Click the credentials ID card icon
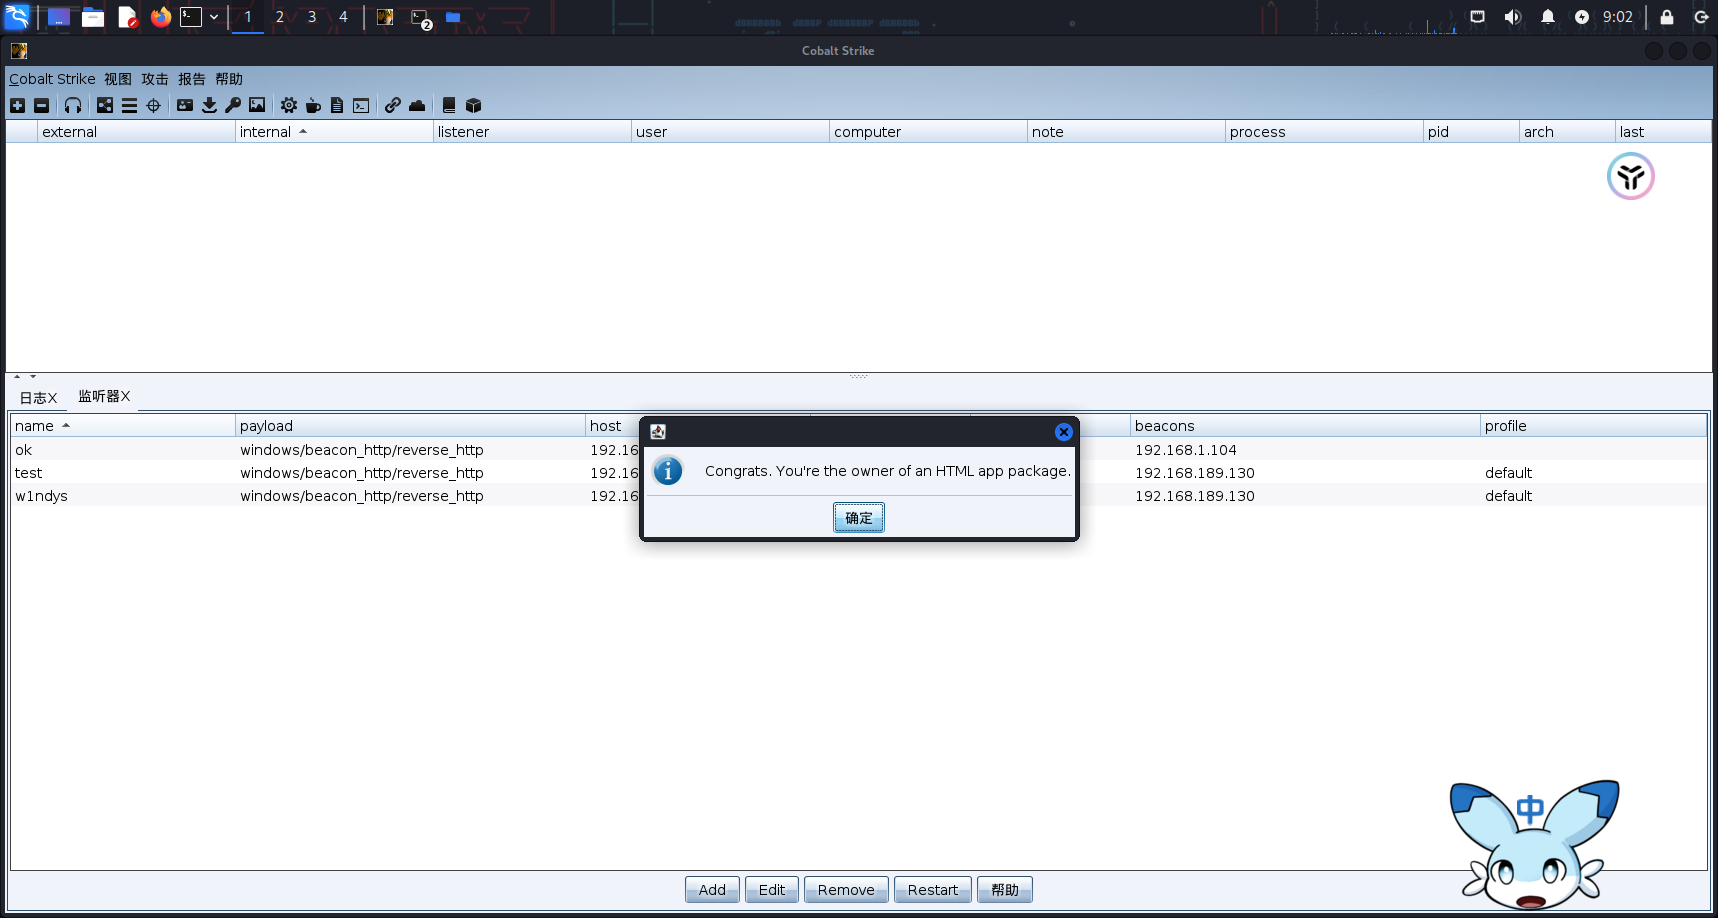This screenshot has width=1718, height=918. pyautogui.click(x=185, y=105)
